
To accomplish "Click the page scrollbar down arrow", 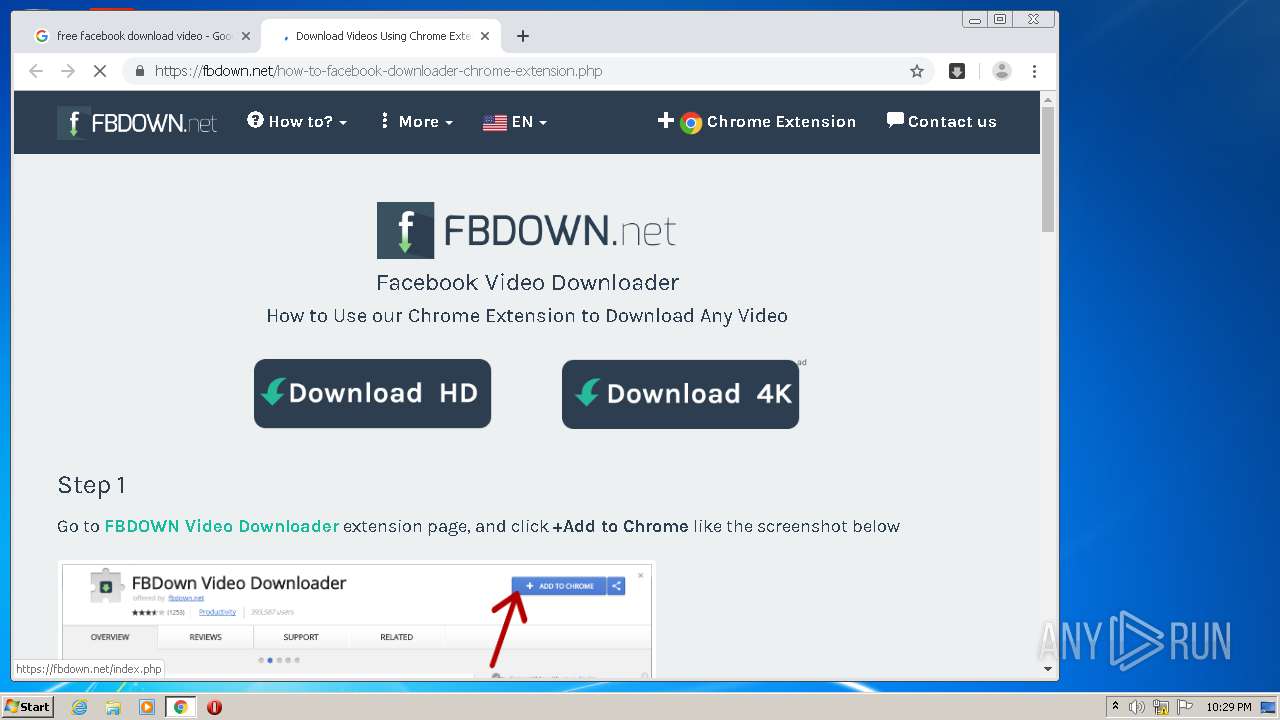I will pyautogui.click(x=1048, y=669).
